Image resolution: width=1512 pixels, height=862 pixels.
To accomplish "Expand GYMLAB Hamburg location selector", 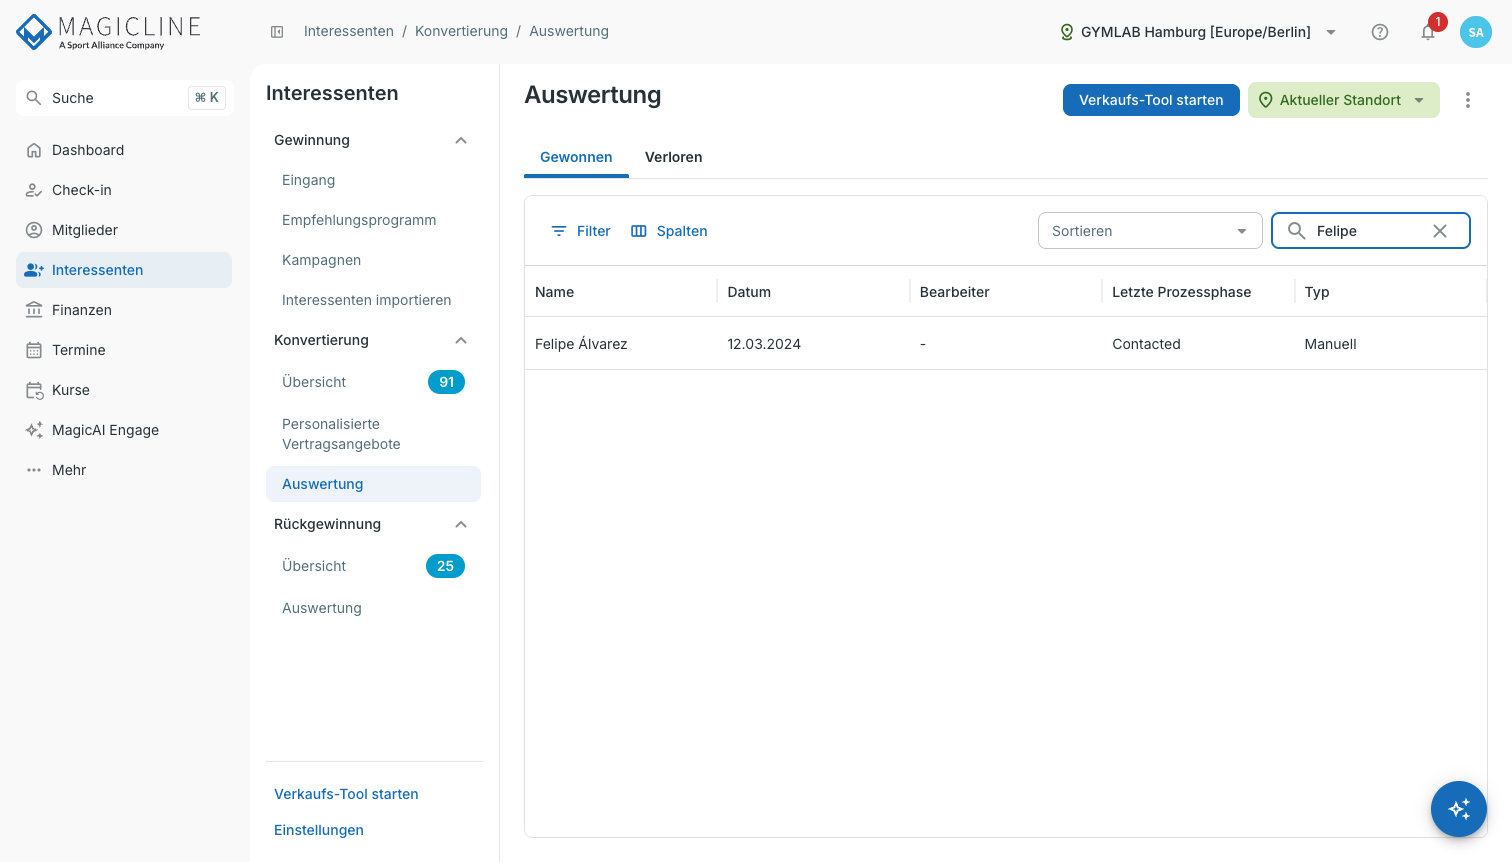I will (x=1198, y=32).
